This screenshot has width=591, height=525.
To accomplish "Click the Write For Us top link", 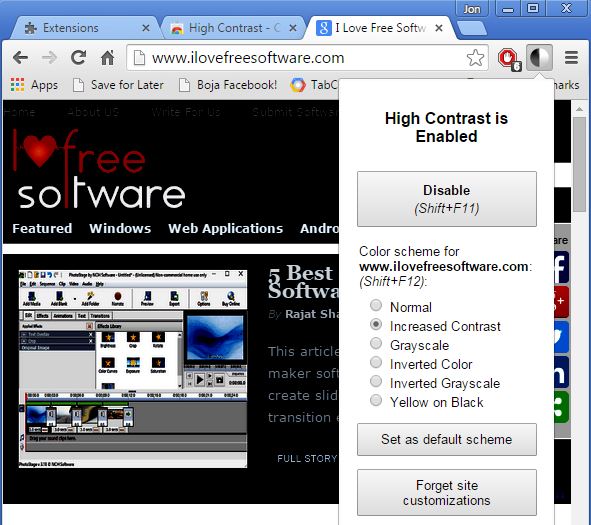I will 186,112.
